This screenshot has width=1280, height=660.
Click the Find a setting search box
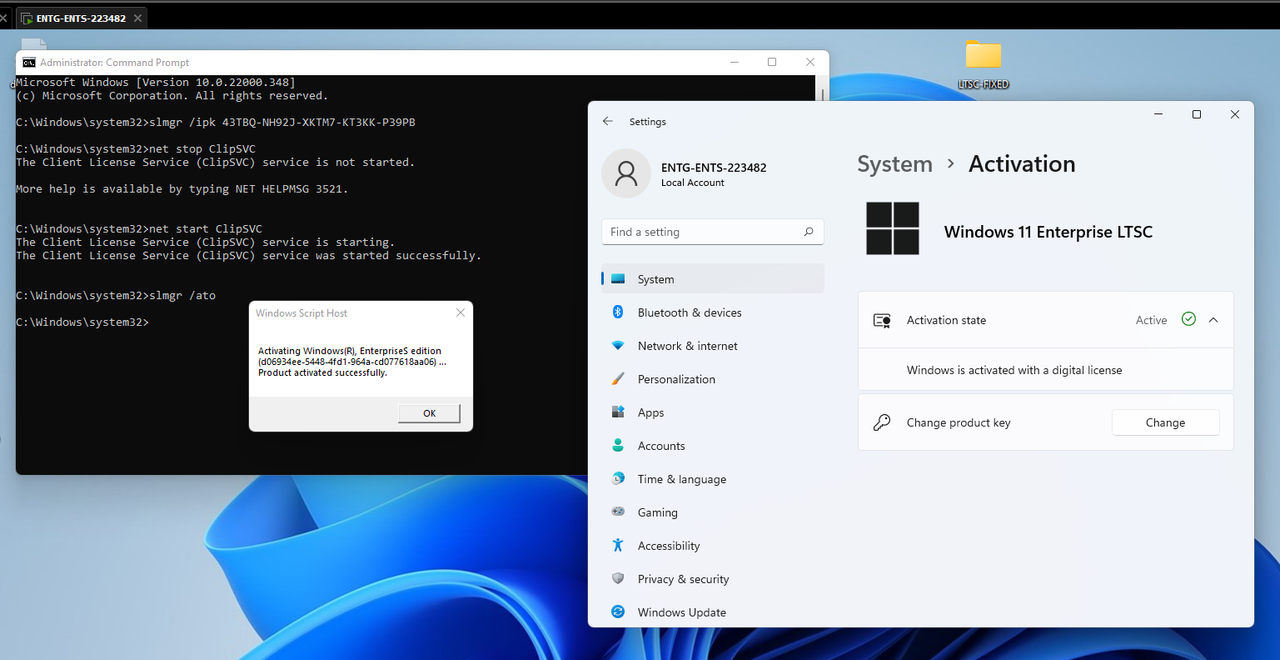(x=712, y=232)
